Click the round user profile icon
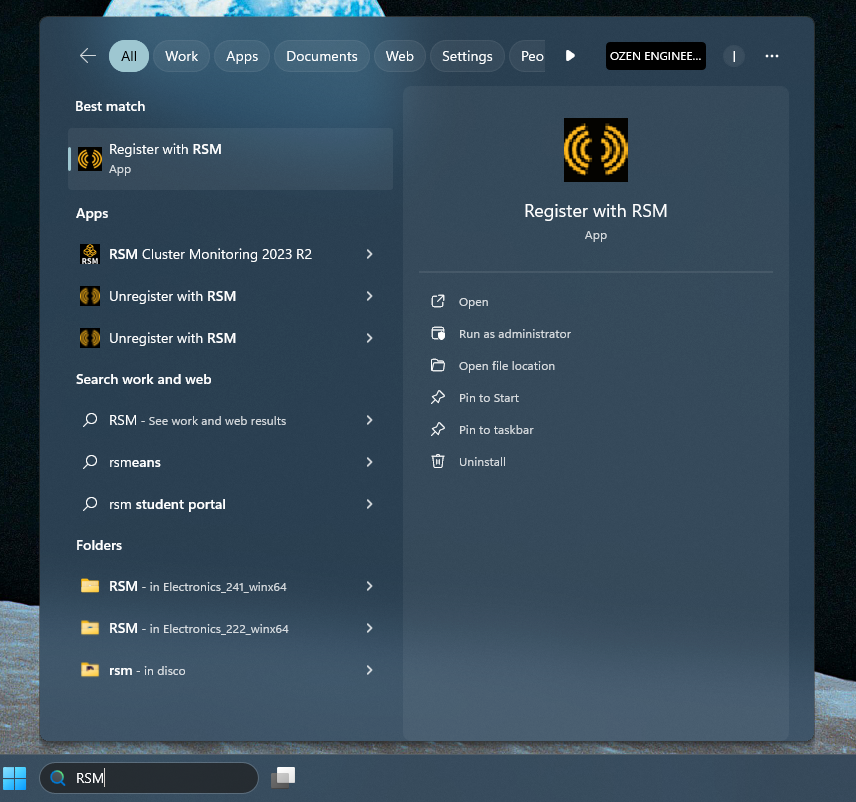Screen dimensions: 856x802 click(734, 56)
